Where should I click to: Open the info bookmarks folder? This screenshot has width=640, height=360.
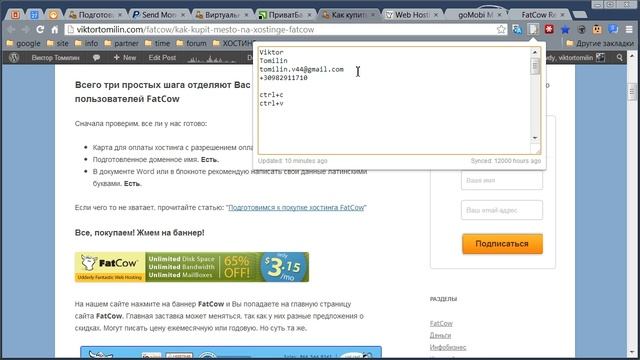click(86, 43)
